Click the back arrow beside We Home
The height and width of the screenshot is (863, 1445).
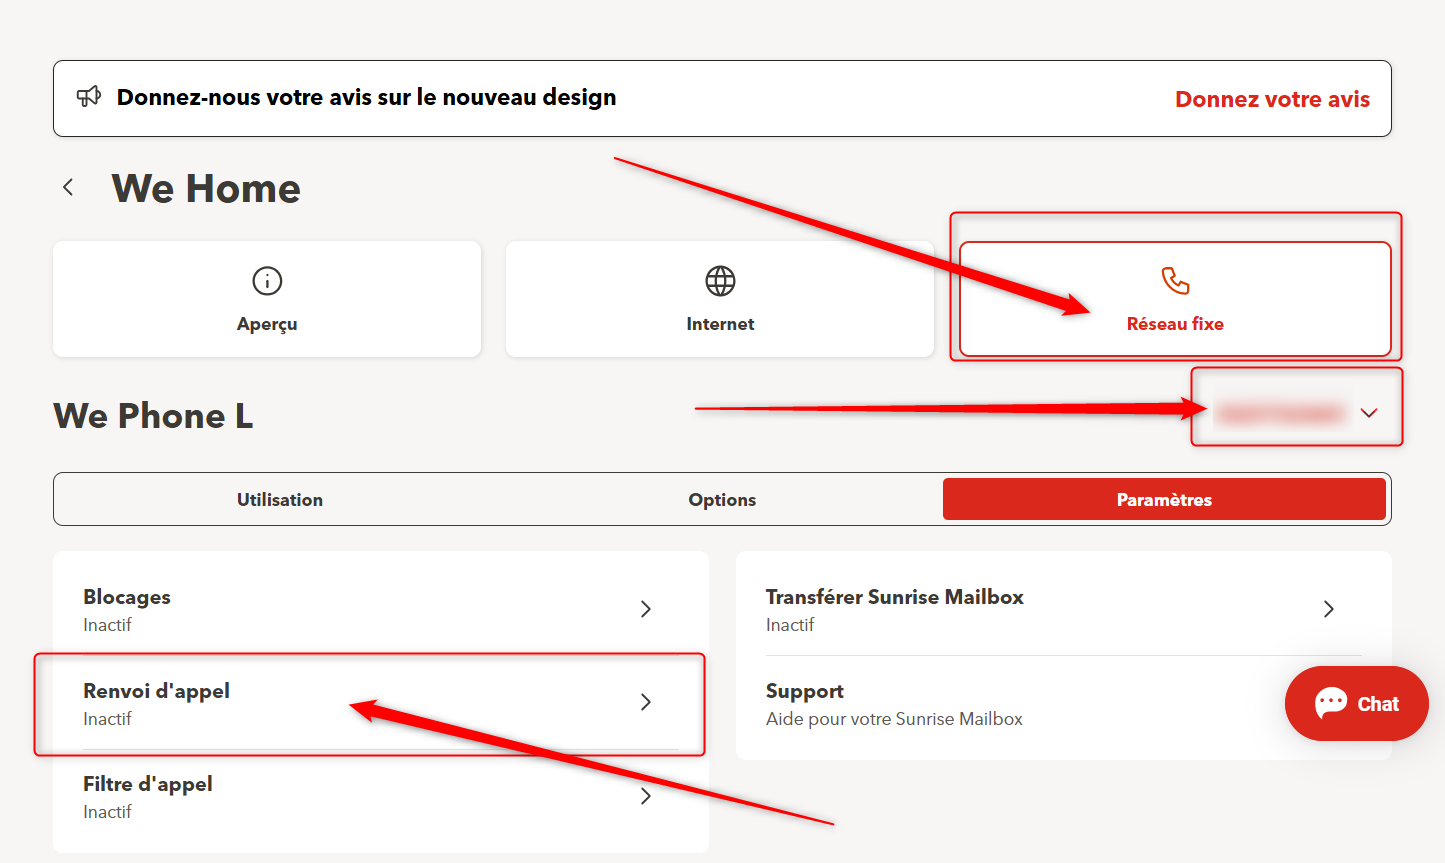click(68, 187)
